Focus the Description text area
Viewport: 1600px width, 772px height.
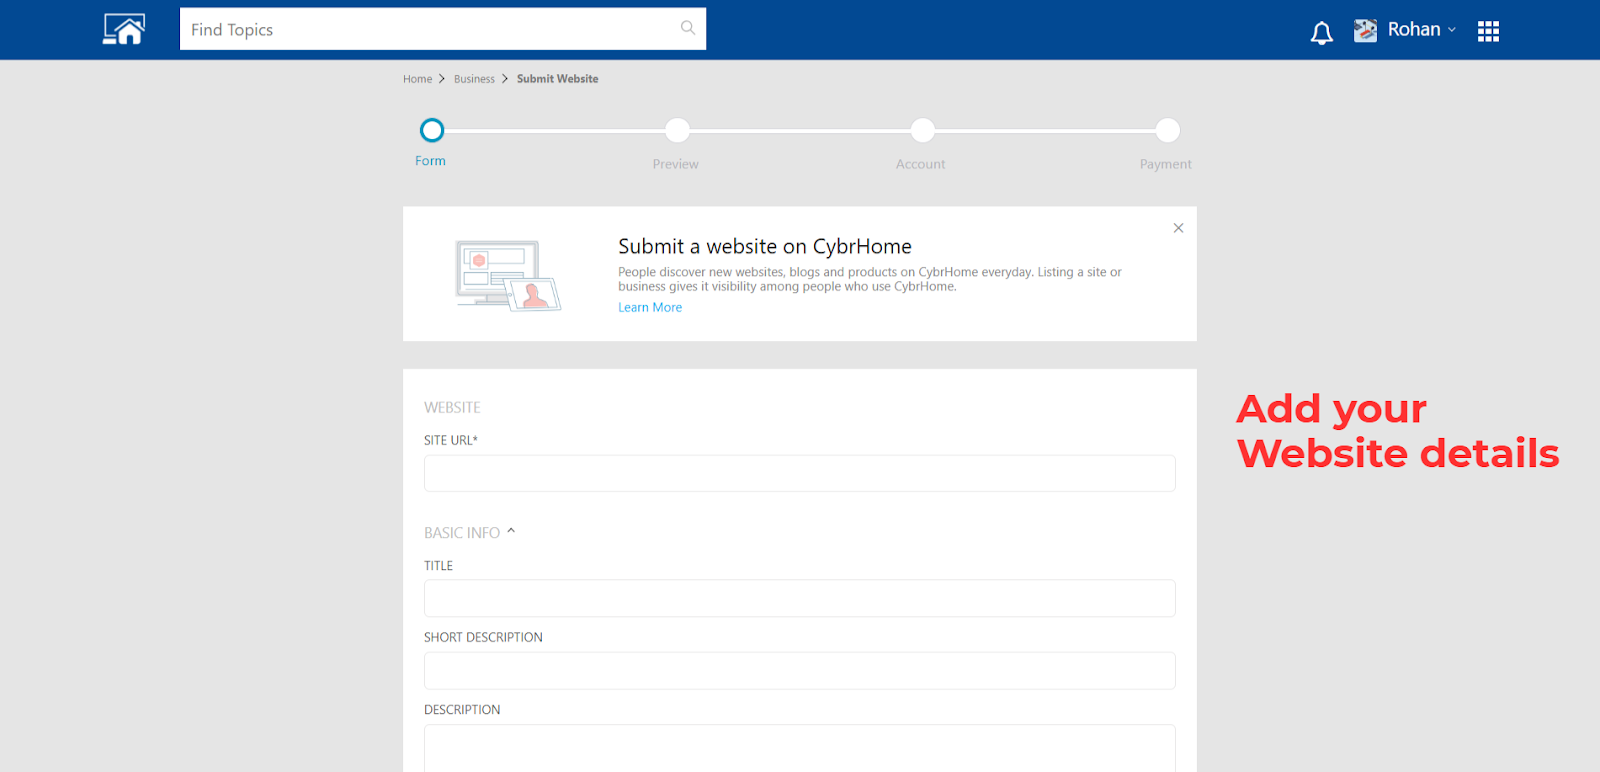[800, 748]
